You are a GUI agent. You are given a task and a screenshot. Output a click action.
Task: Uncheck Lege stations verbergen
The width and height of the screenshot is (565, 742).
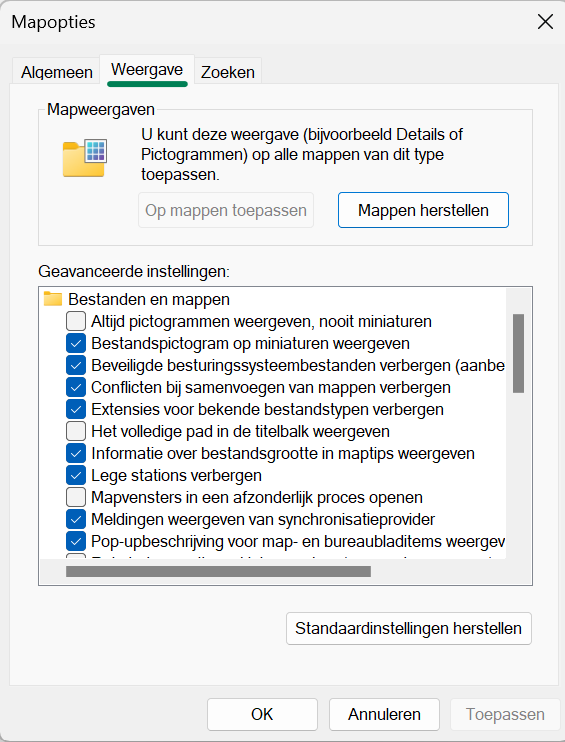tap(76, 475)
